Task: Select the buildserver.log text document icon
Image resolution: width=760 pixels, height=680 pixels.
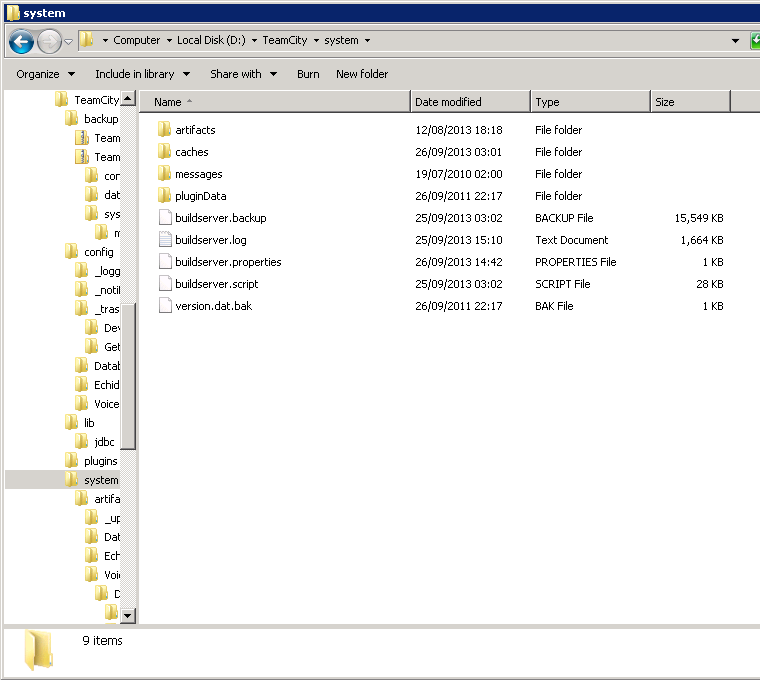Action: tap(165, 239)
